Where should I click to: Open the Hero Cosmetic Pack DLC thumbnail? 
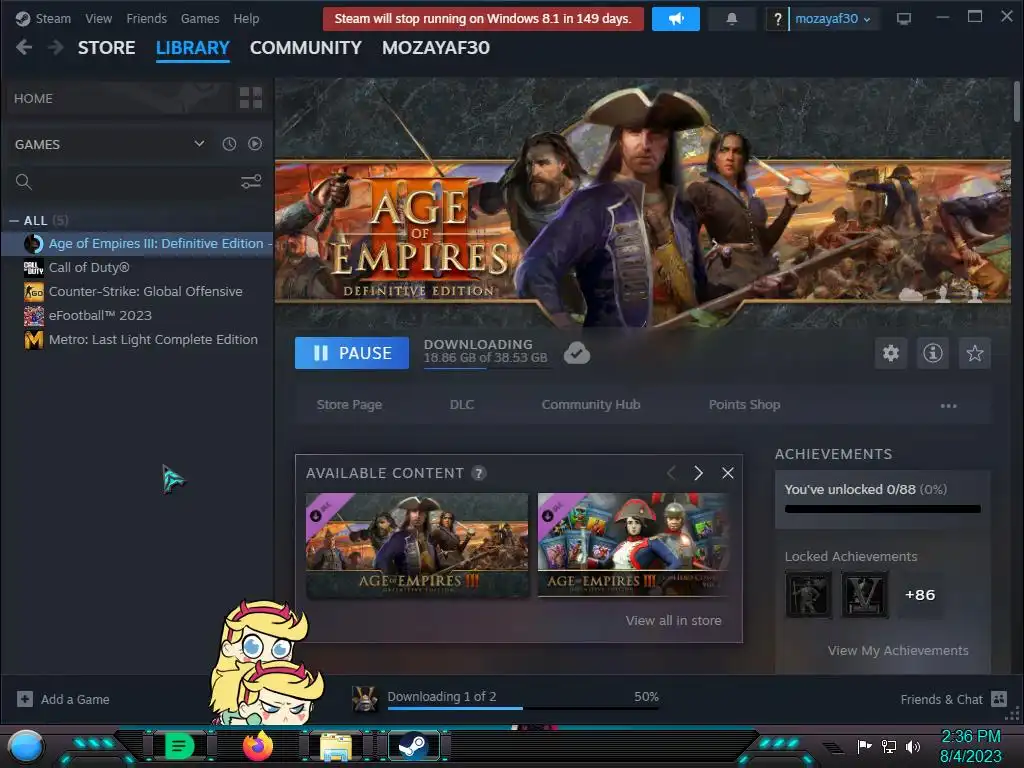tap(633, 545)
